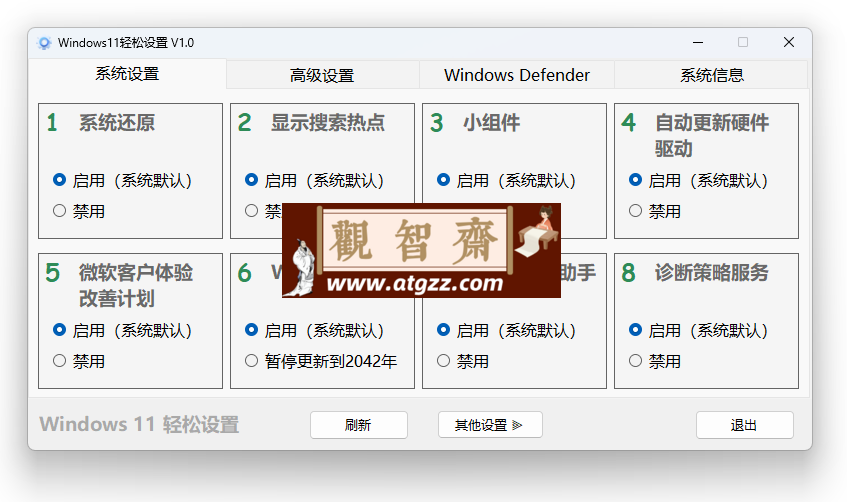Select 启用 for 显示搜索热点

pyautogui.click(x=314, y=180)
